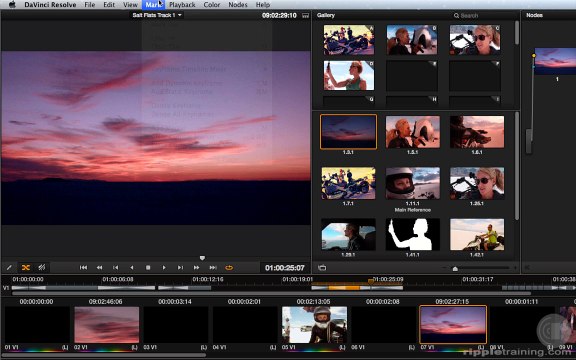Select still 1.25.1 in gallery
576x360 pixels.
477,183
